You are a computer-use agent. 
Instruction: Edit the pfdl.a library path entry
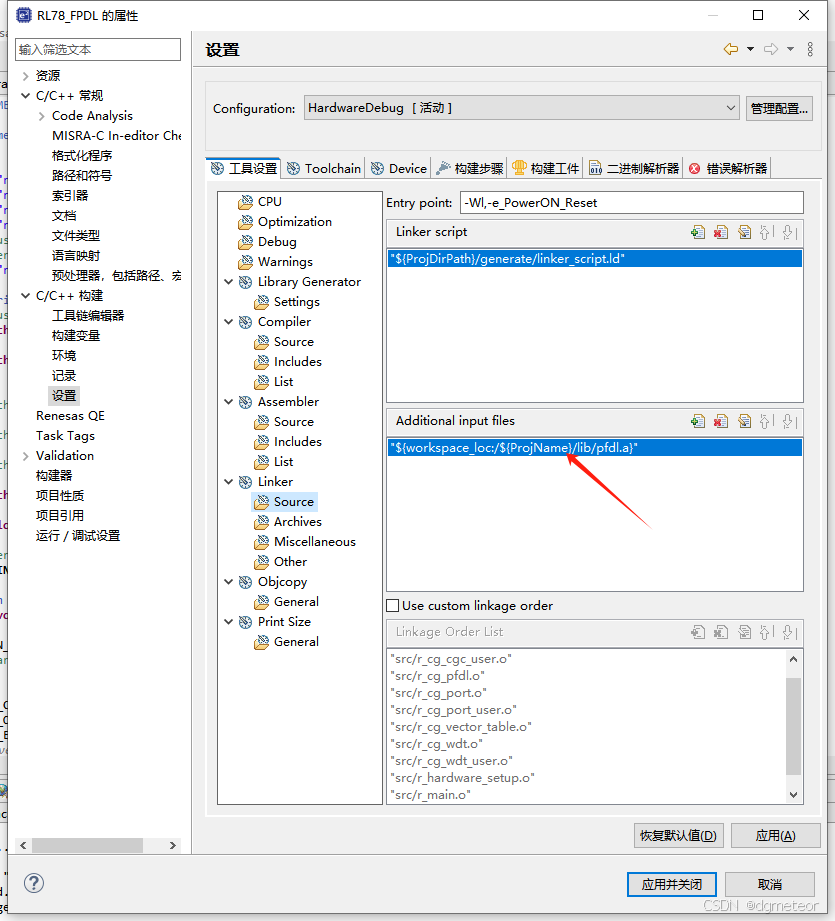pos(746,421)
